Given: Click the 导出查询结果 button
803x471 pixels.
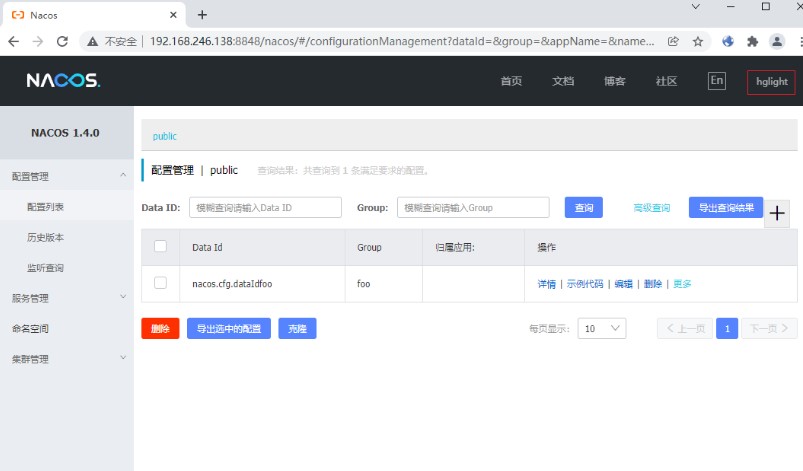Looking at the screenshot, I should (726, 207).
